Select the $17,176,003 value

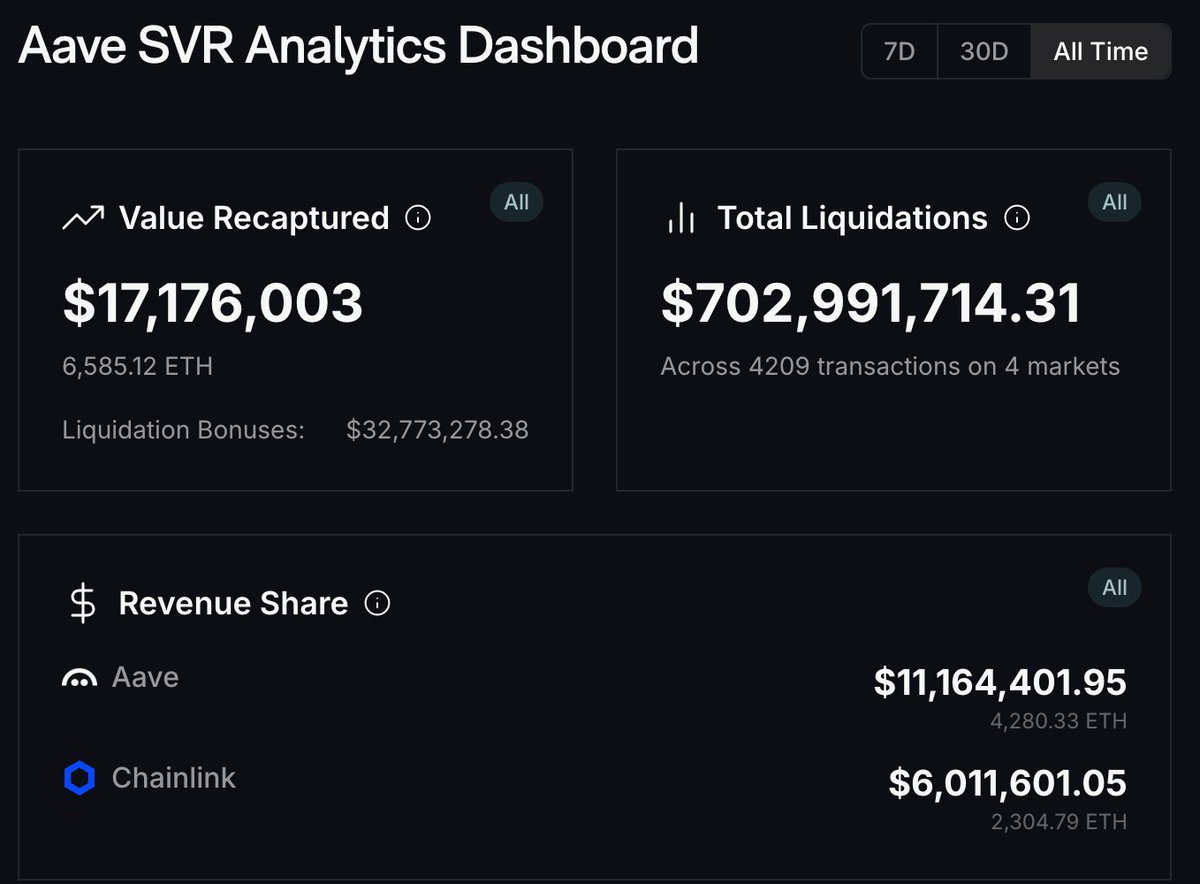pyautogui.click(x=212, y=303)
